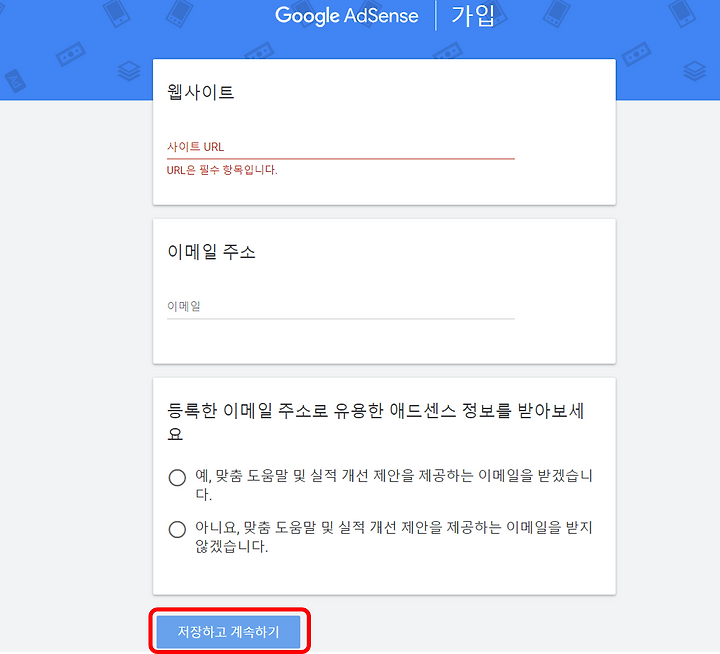Click the 등록한 이메일 주소로 heading text
The width and height of the screenshot is (720, 654).
click(x=376, y=422)
